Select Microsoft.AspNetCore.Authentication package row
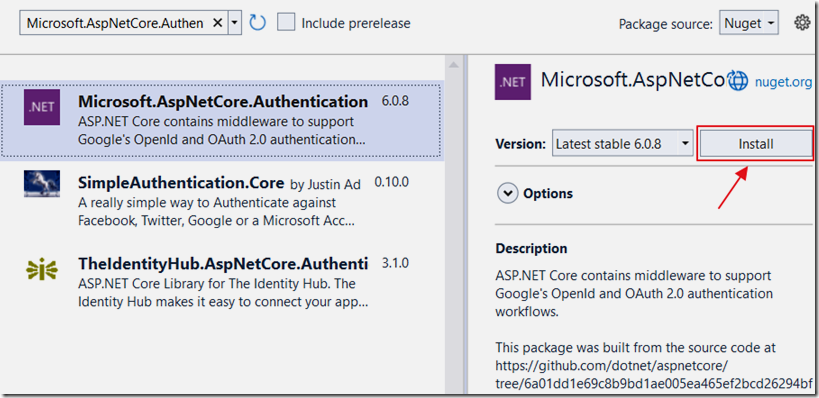This screenshot has height=398, width=819. [x=221, y=120]
